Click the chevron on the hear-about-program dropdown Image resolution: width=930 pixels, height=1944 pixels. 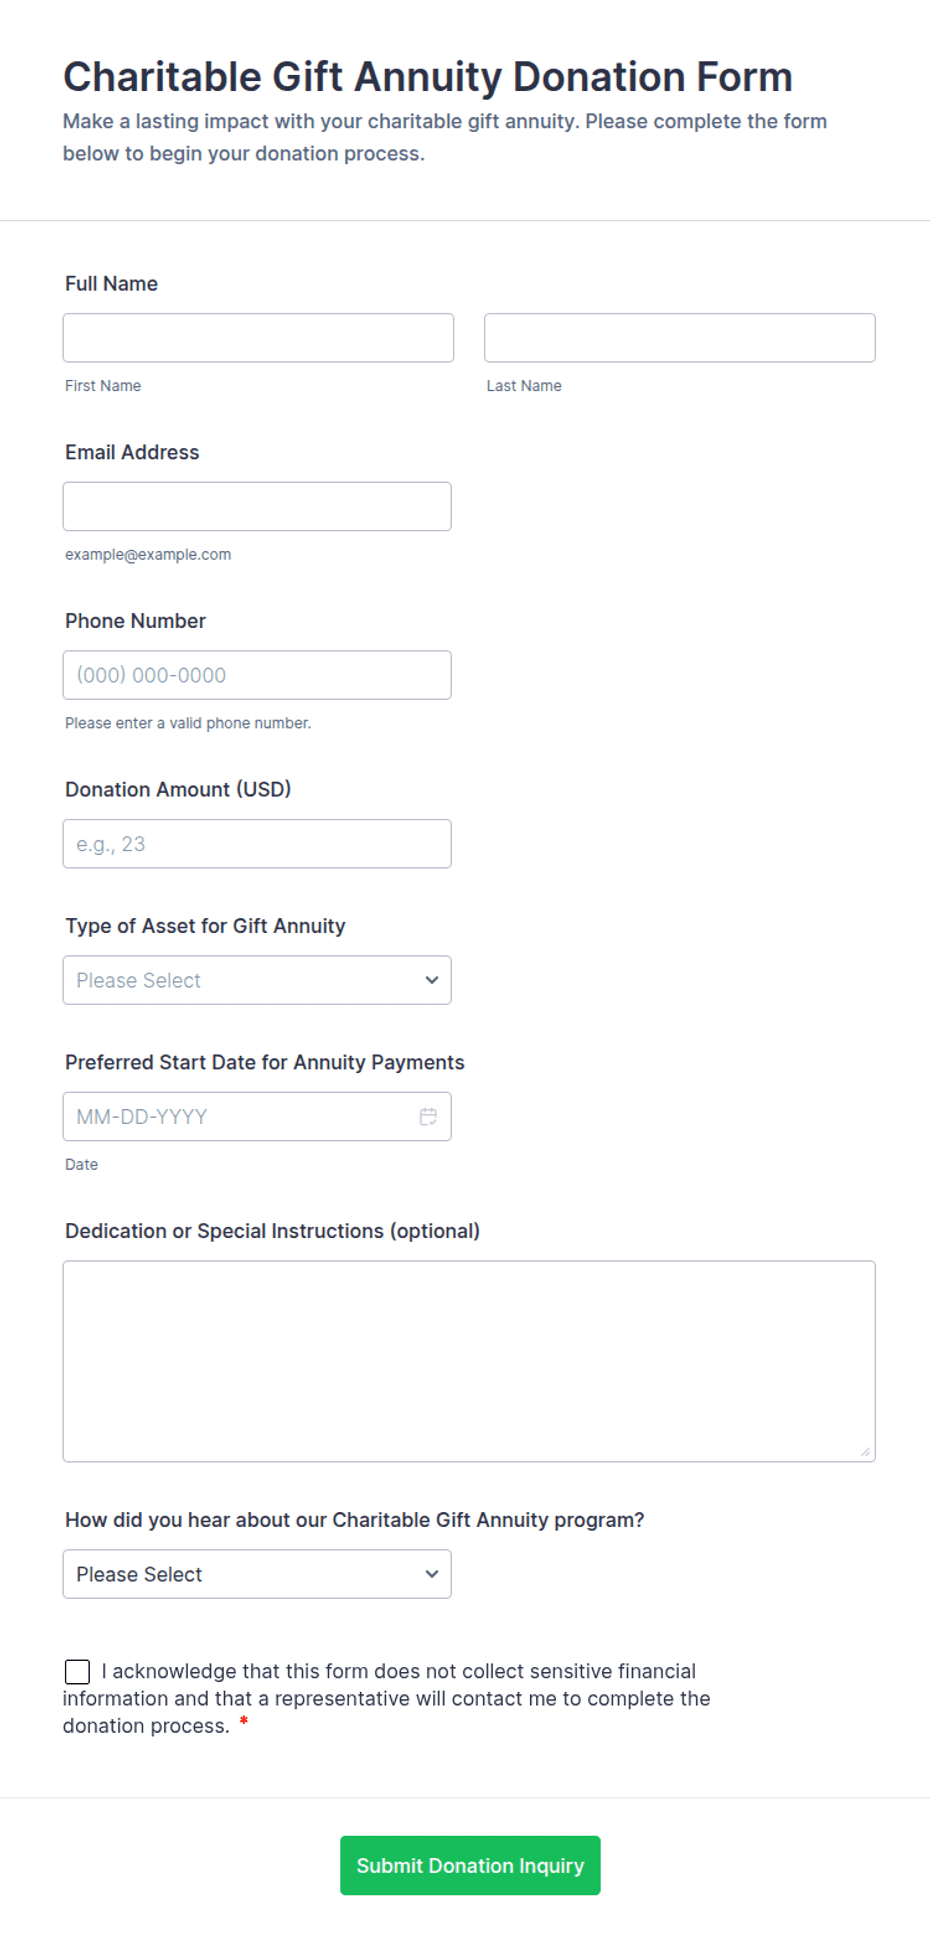click(431, 1574)
